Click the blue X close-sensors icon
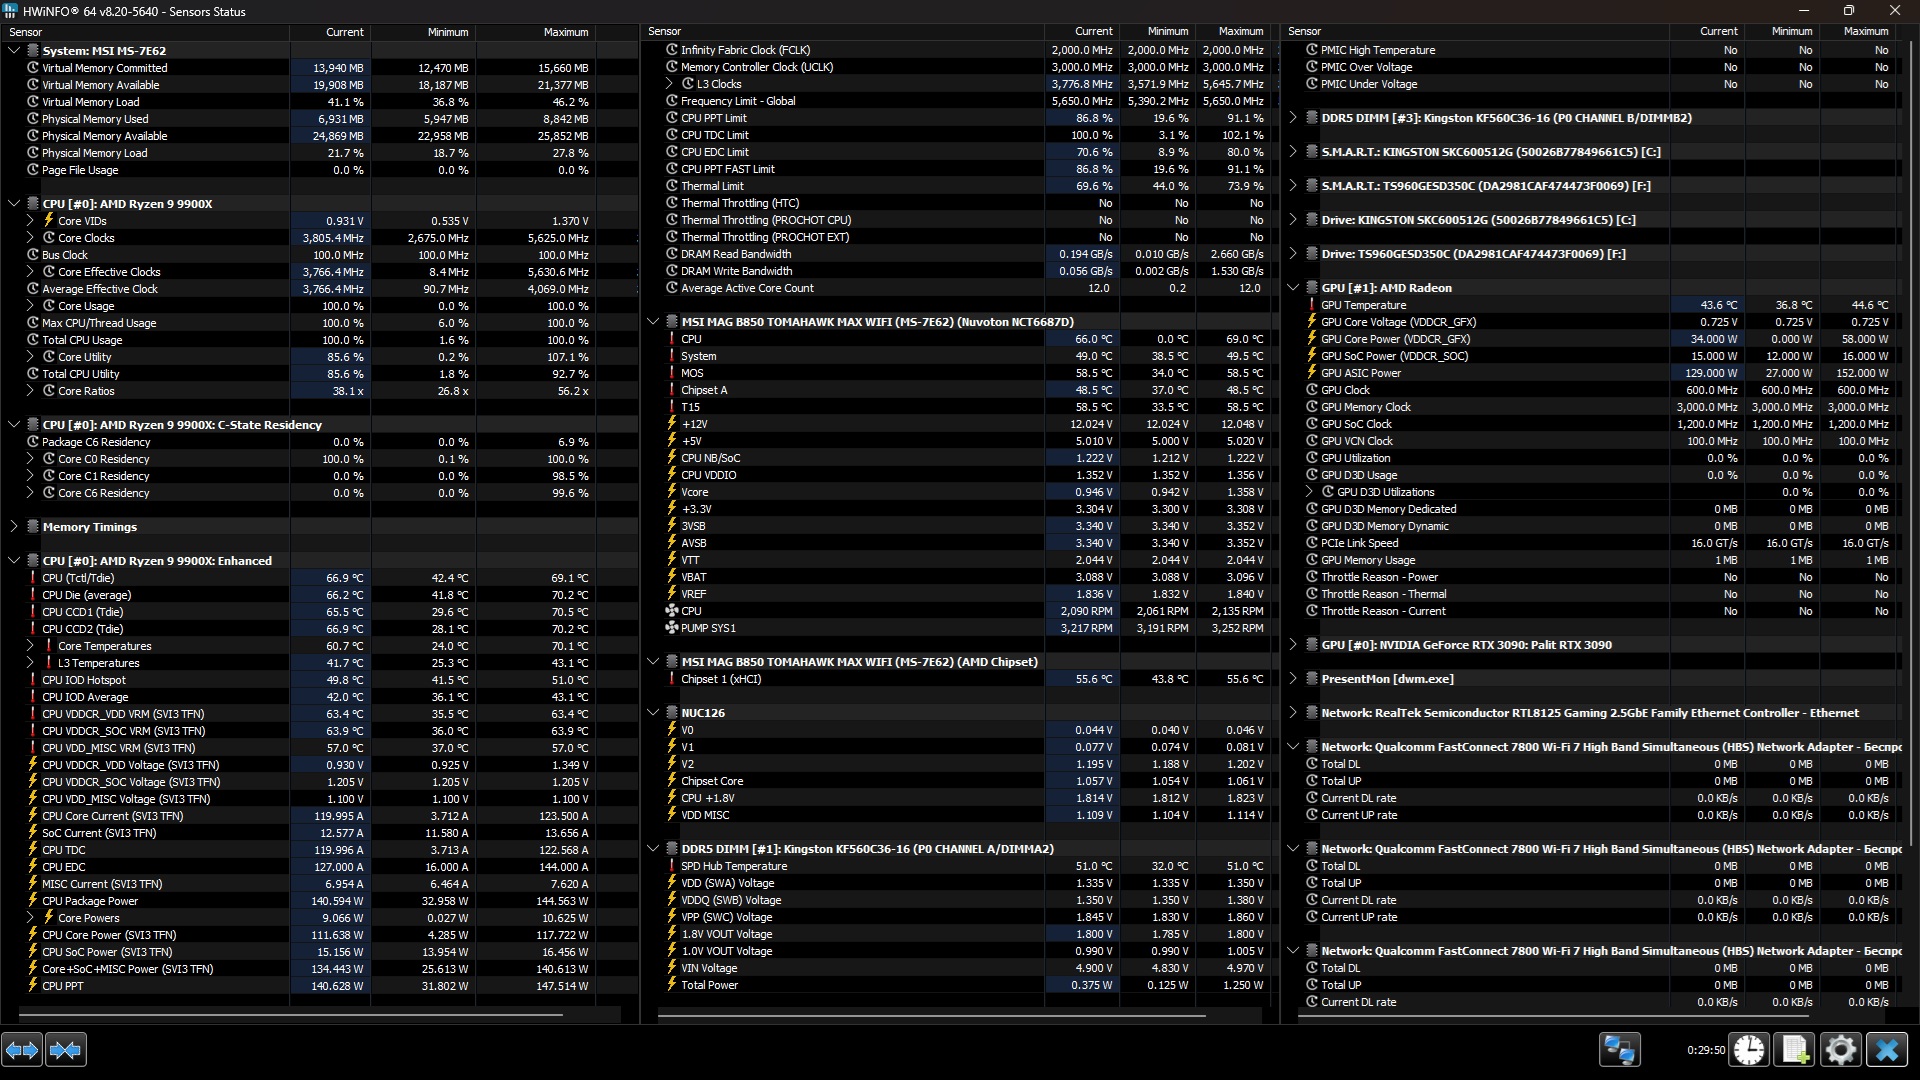This screenshot has width=1920, height=1080. (x=1887, y=1050)
